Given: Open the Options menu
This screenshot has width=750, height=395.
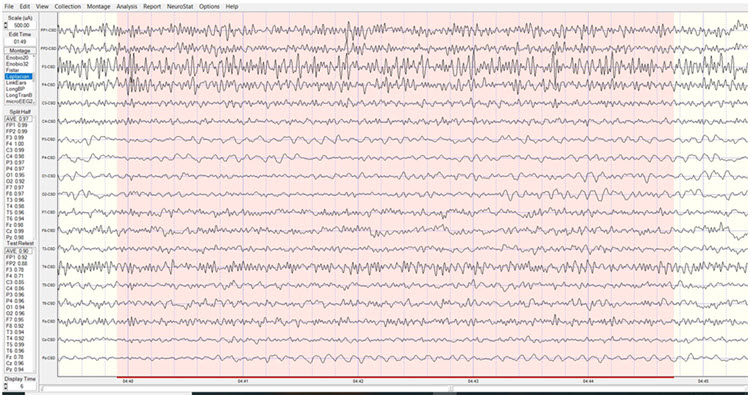Looking at the screenshot, I should point(209,7).
